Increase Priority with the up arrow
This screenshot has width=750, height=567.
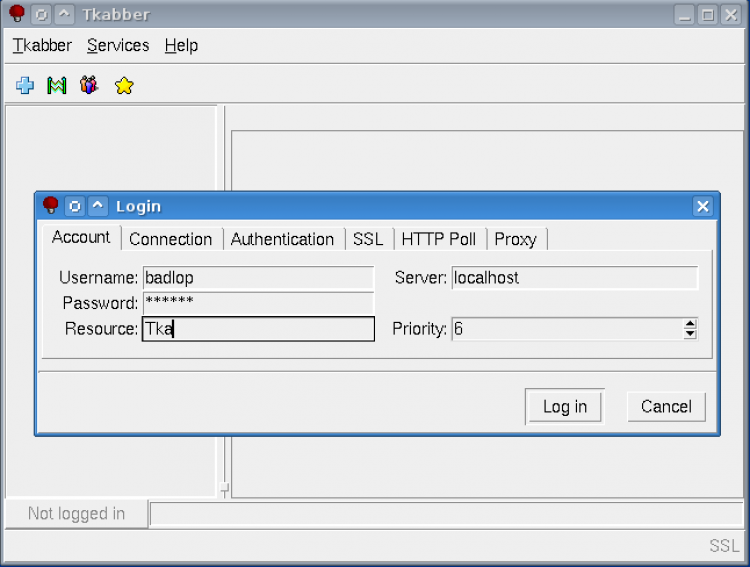click(x=689, y=323)
